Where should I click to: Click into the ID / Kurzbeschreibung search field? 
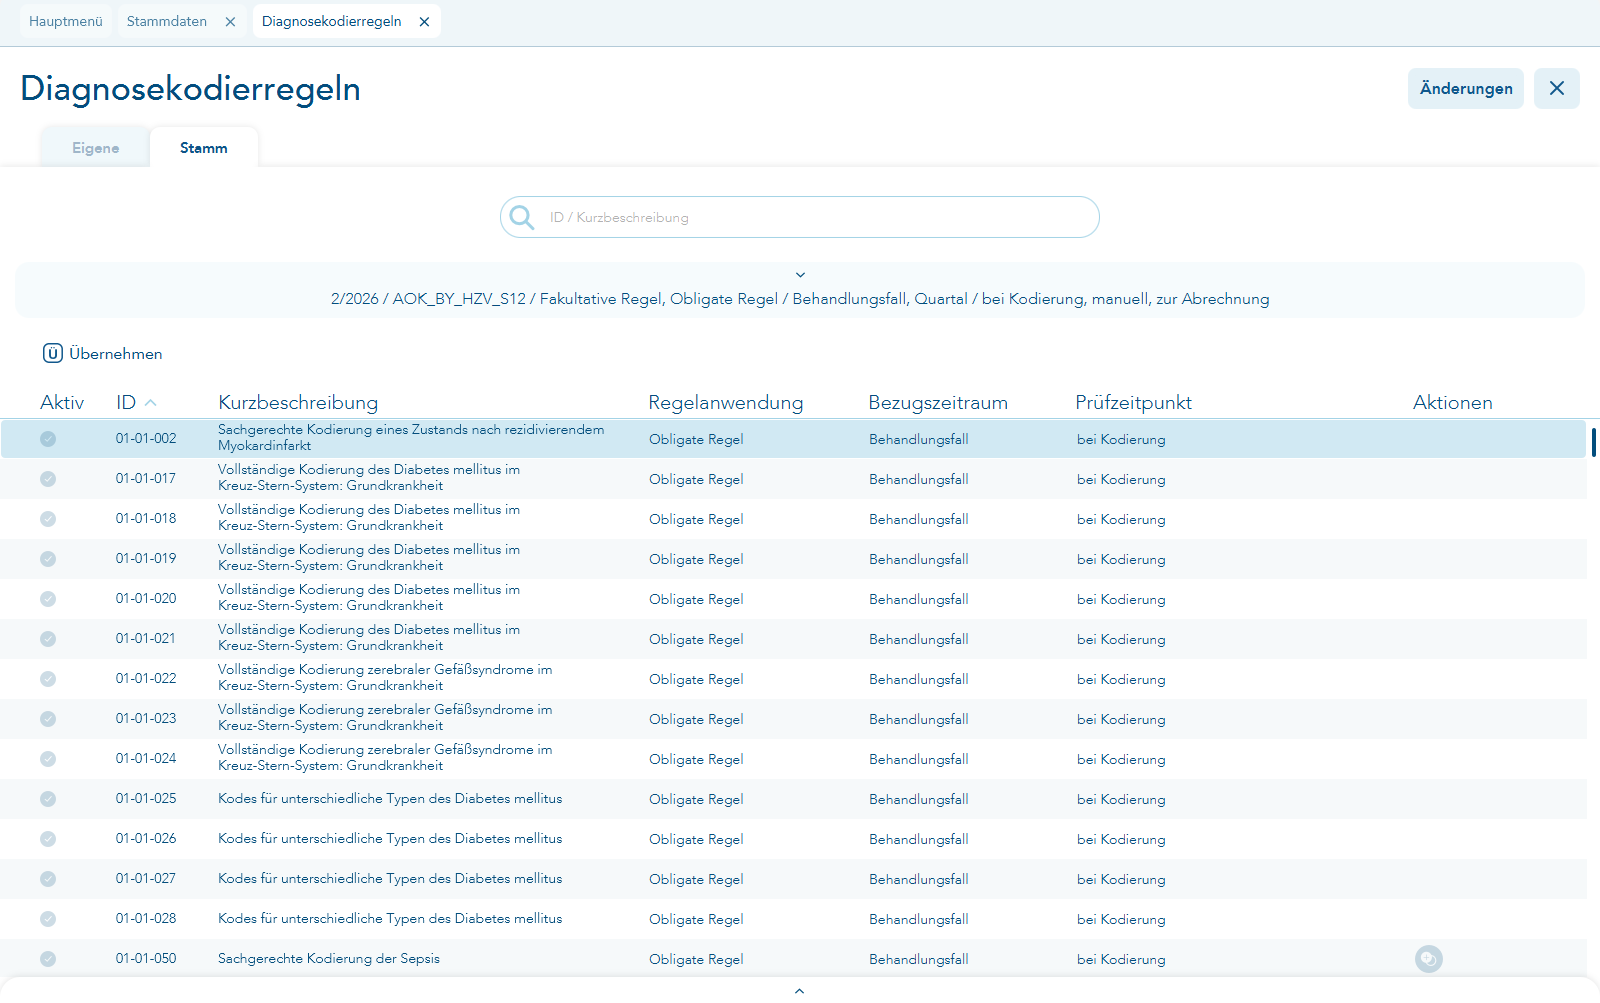point(815,217)
